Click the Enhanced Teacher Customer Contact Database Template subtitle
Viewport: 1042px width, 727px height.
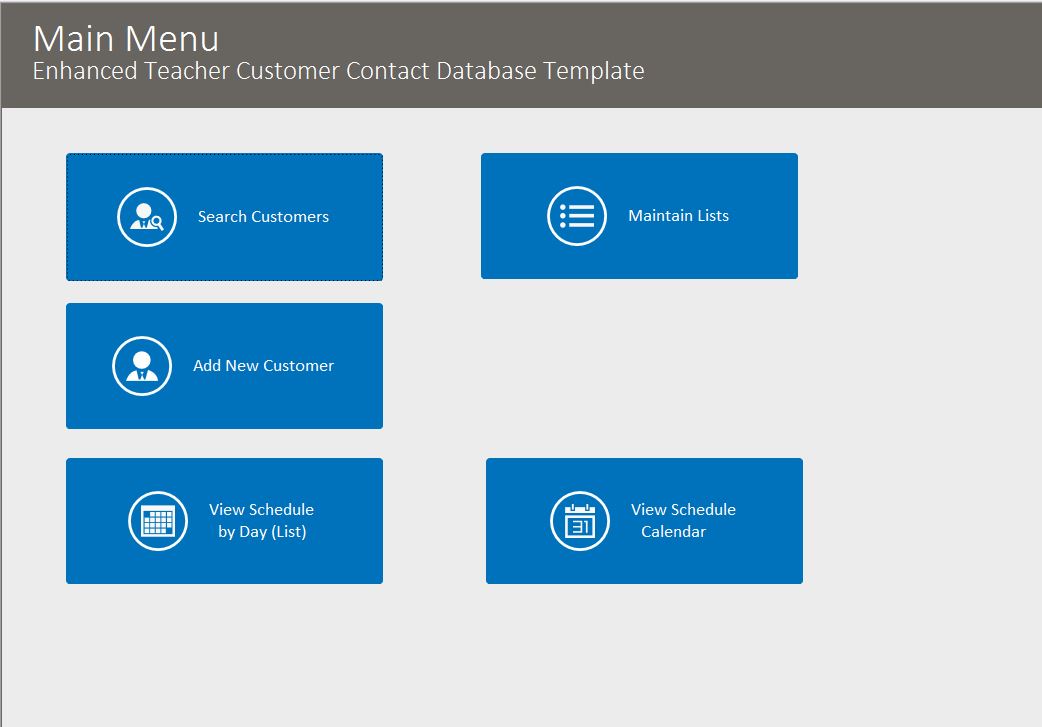coord(338,70)
